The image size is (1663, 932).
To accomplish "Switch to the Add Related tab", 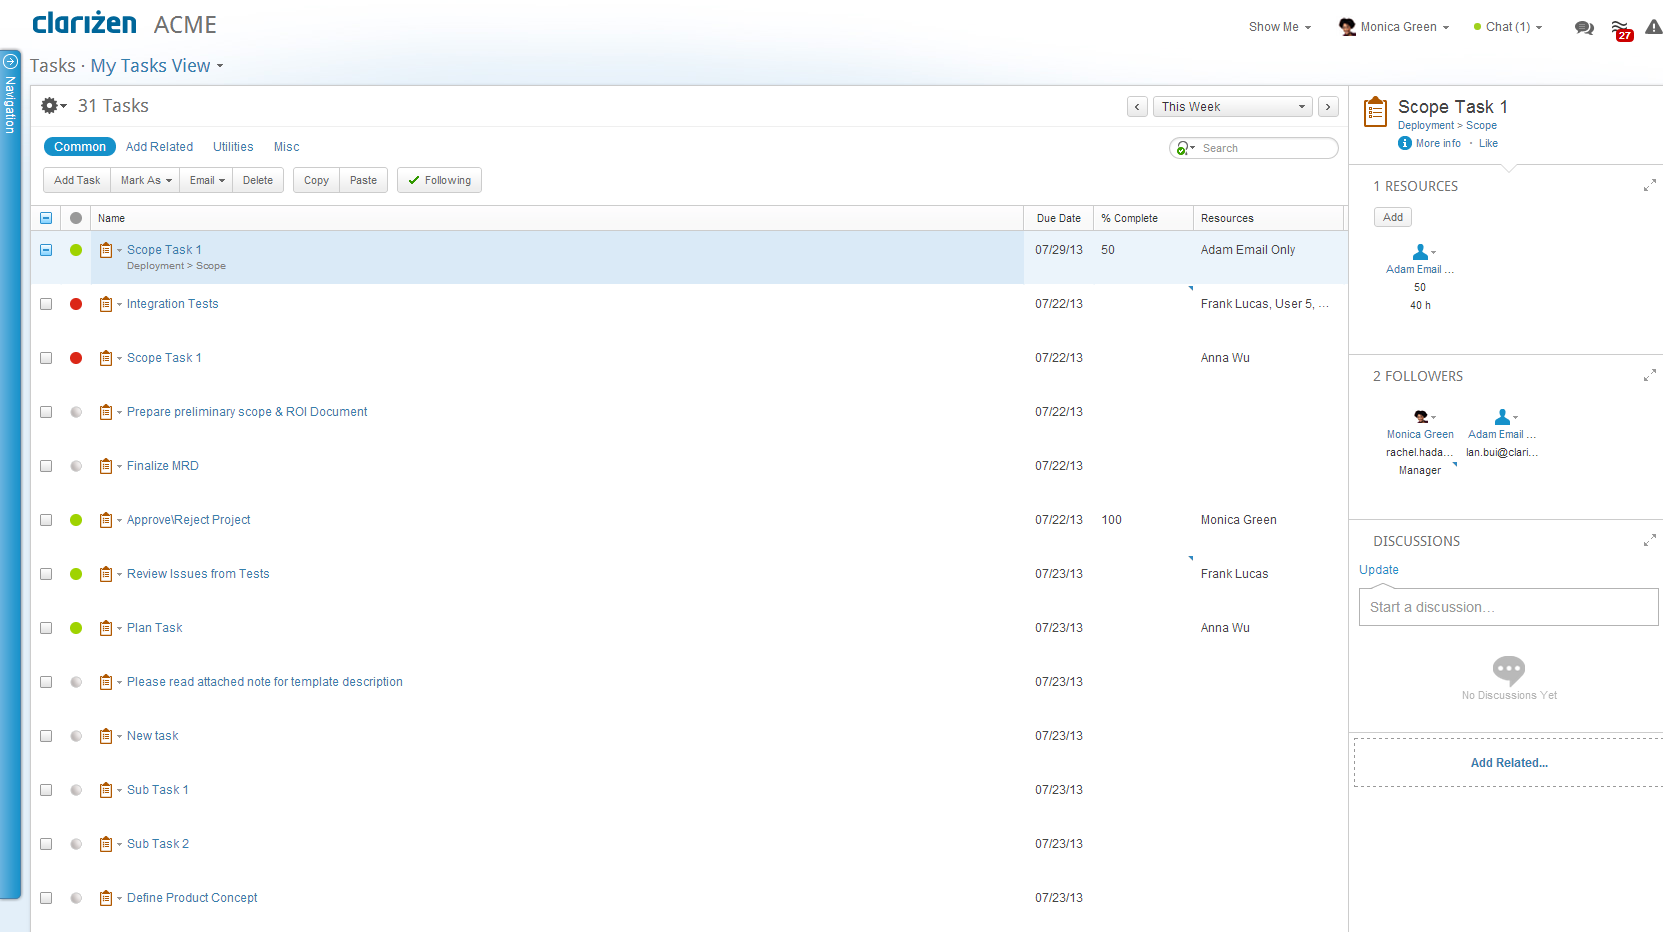I will tap(159, 147).
